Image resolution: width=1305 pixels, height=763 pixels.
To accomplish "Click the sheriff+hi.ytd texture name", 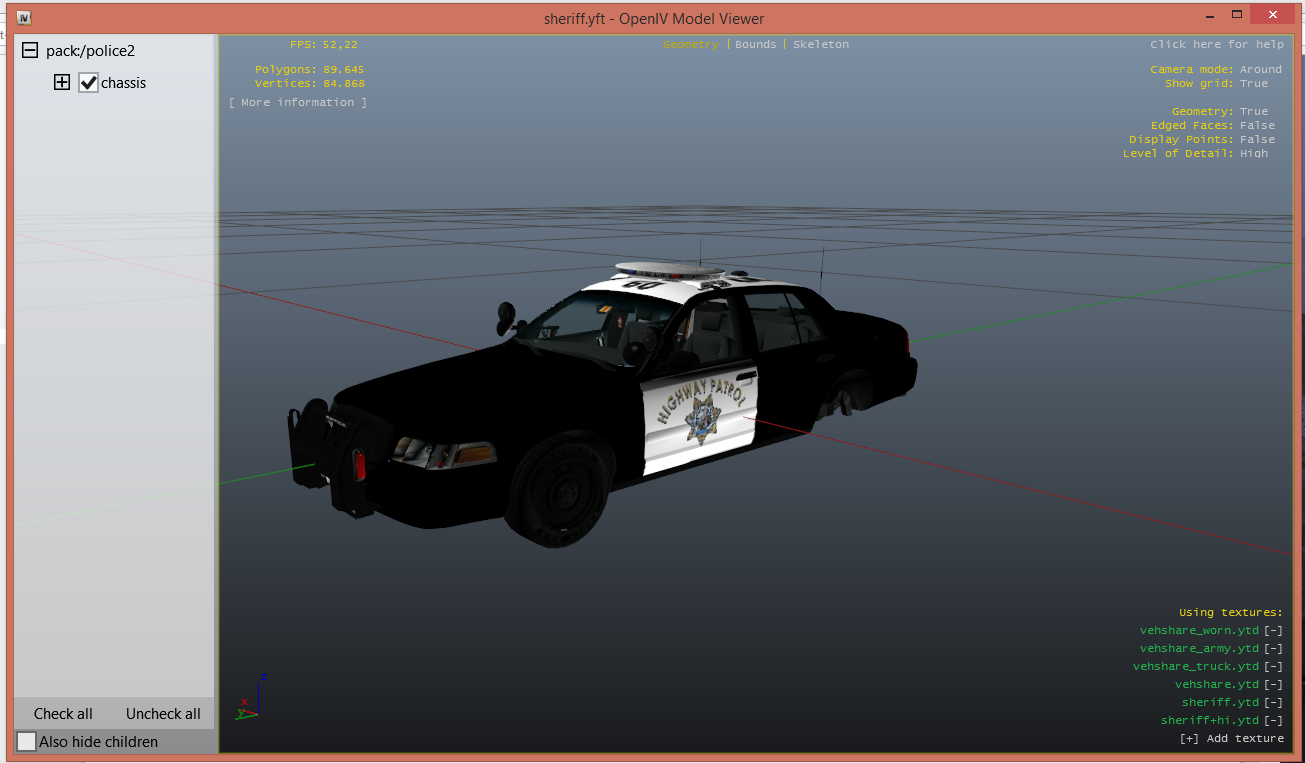I will click(x=1210, y=720).
